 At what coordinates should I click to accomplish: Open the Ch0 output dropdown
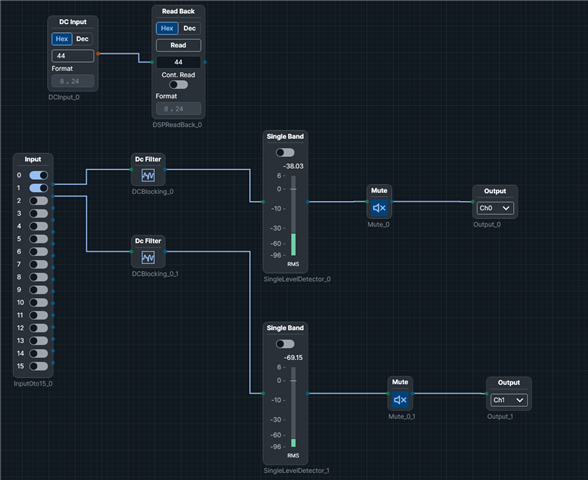tap(495, 208)
